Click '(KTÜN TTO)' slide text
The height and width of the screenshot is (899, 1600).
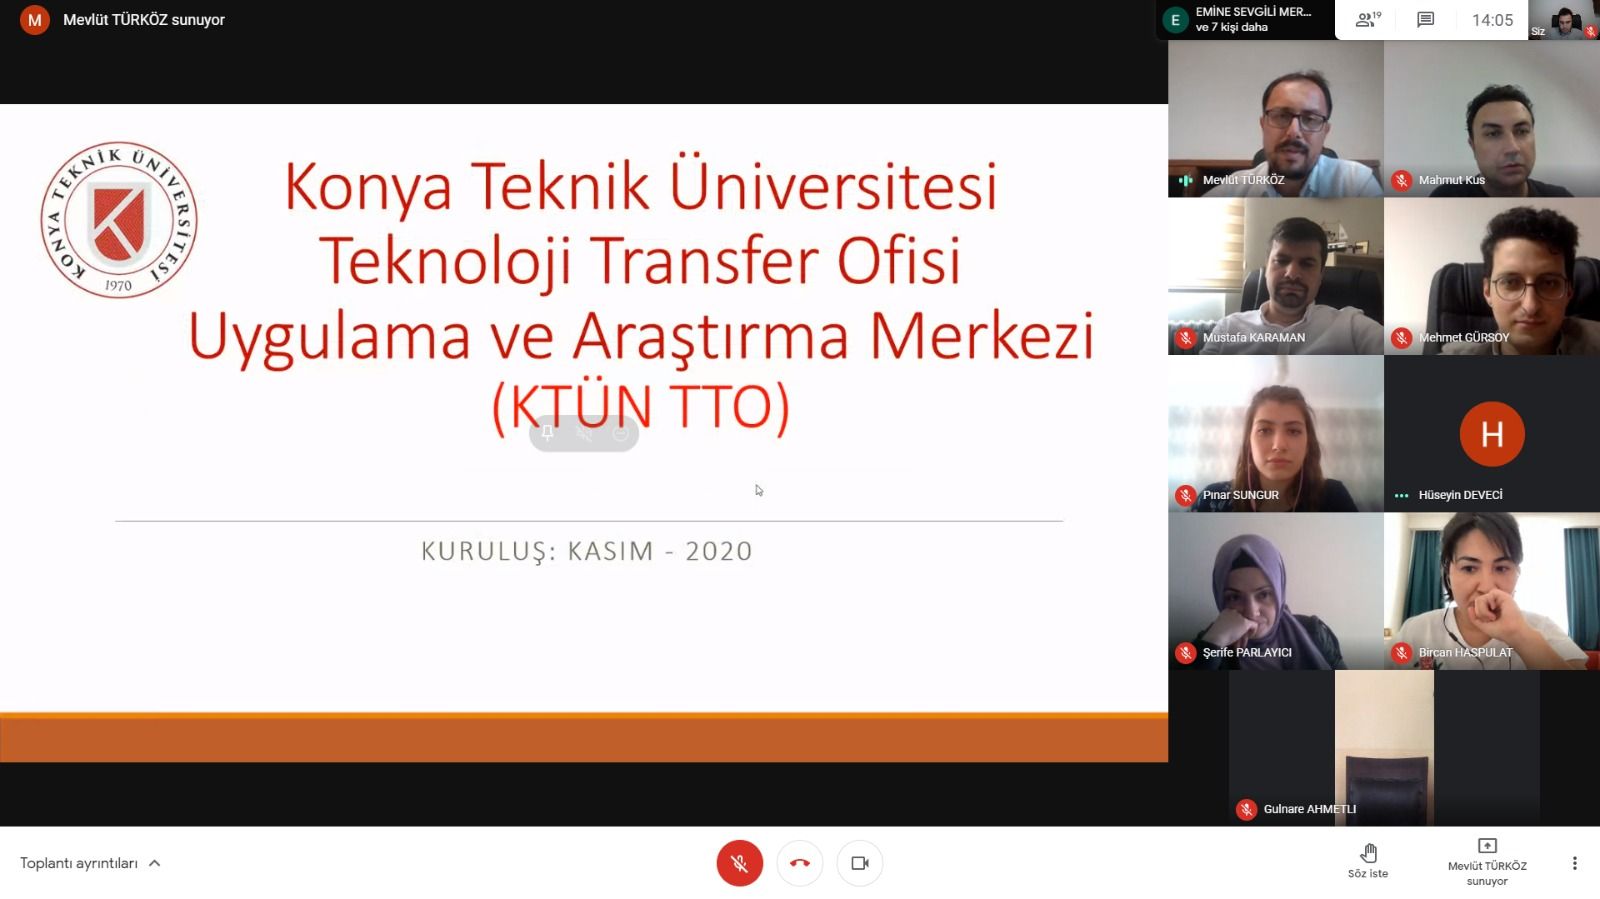pos(641,407)
